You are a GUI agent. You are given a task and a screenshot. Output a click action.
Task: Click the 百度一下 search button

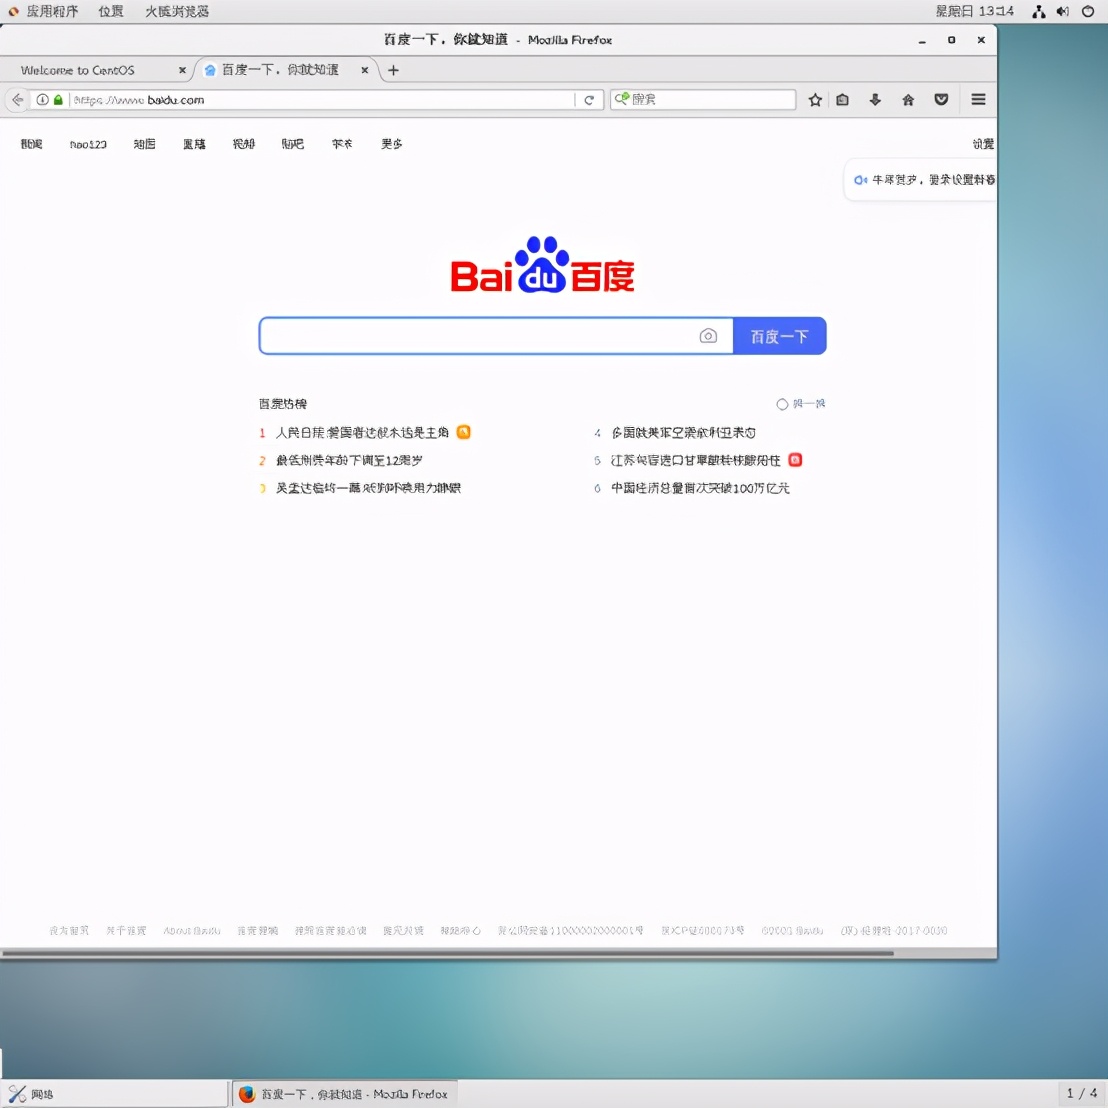tap(780, 336)
